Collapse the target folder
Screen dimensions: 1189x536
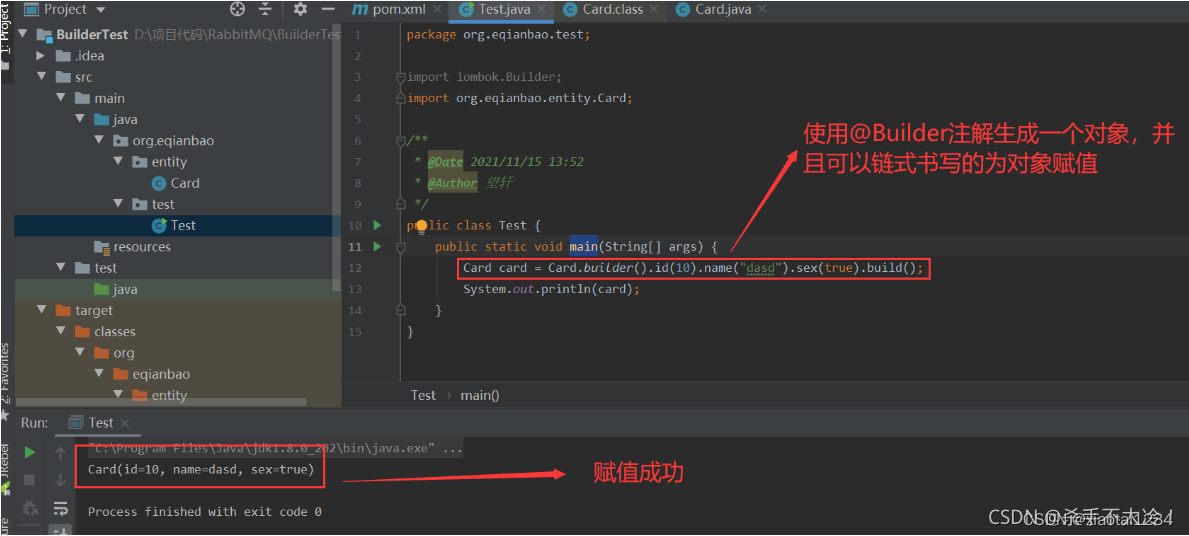tap(41, 311)
